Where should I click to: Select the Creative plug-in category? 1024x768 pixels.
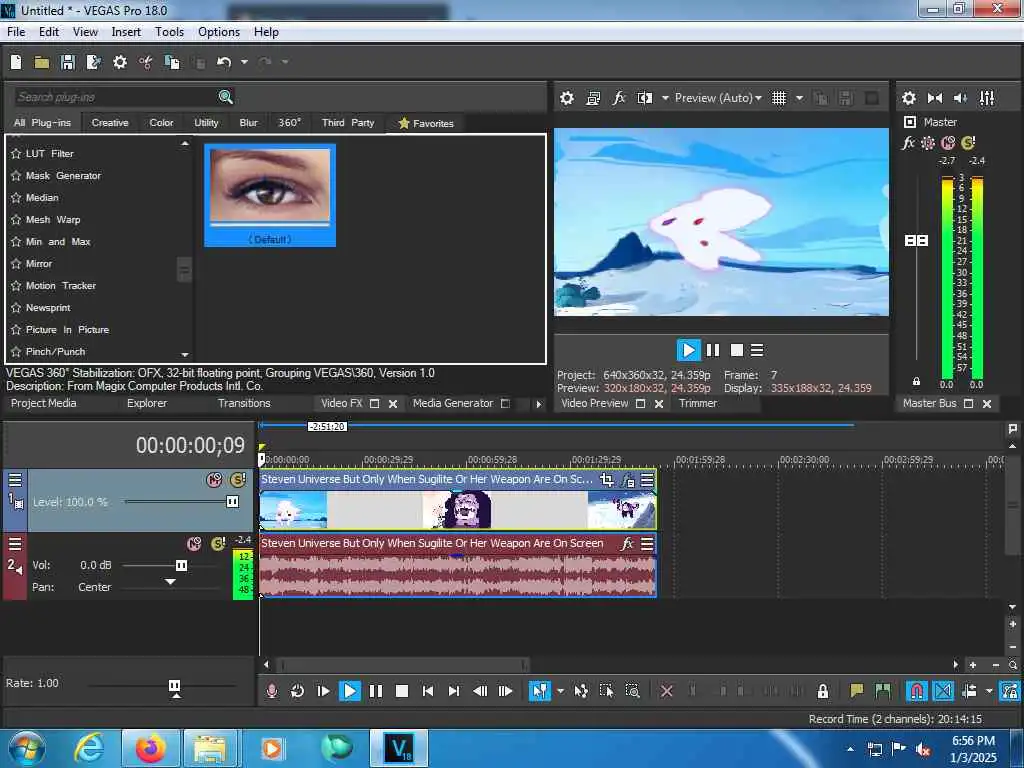tap(110, 123)
